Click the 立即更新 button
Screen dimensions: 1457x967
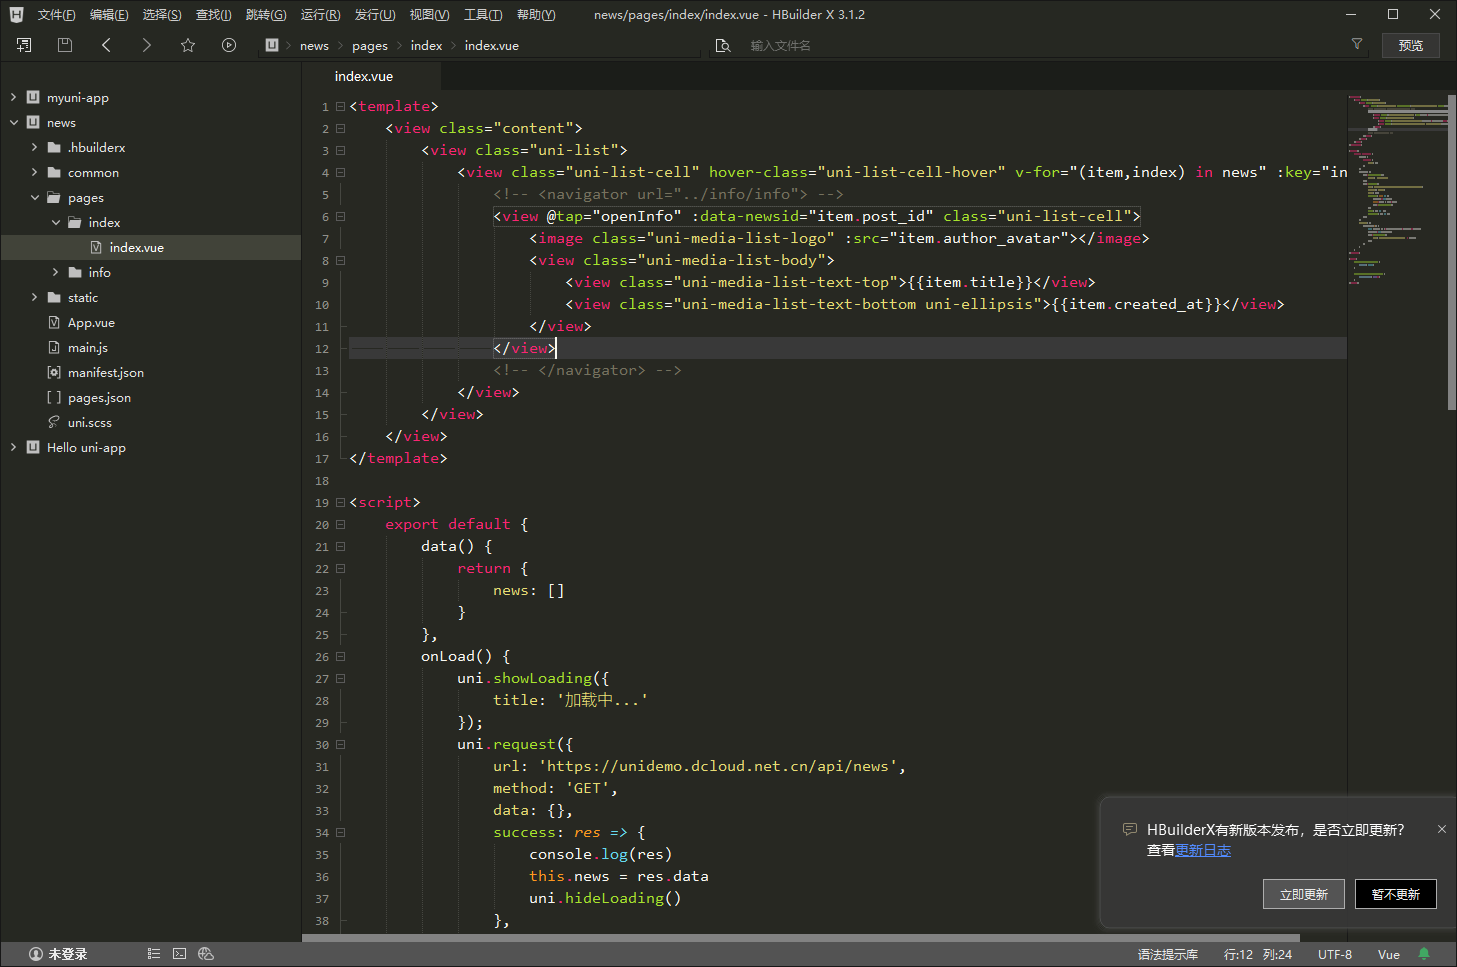pyautogui.click(x=1303, y=894)
